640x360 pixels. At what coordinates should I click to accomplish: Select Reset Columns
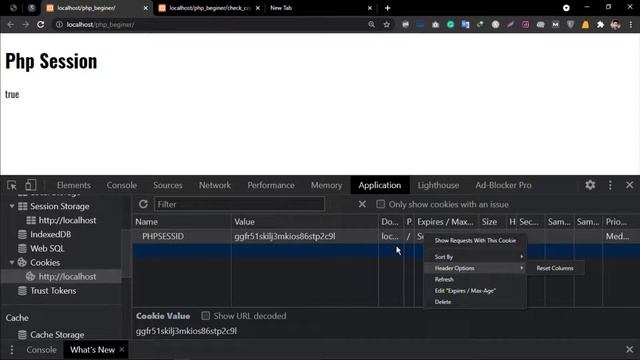(555, 268)
